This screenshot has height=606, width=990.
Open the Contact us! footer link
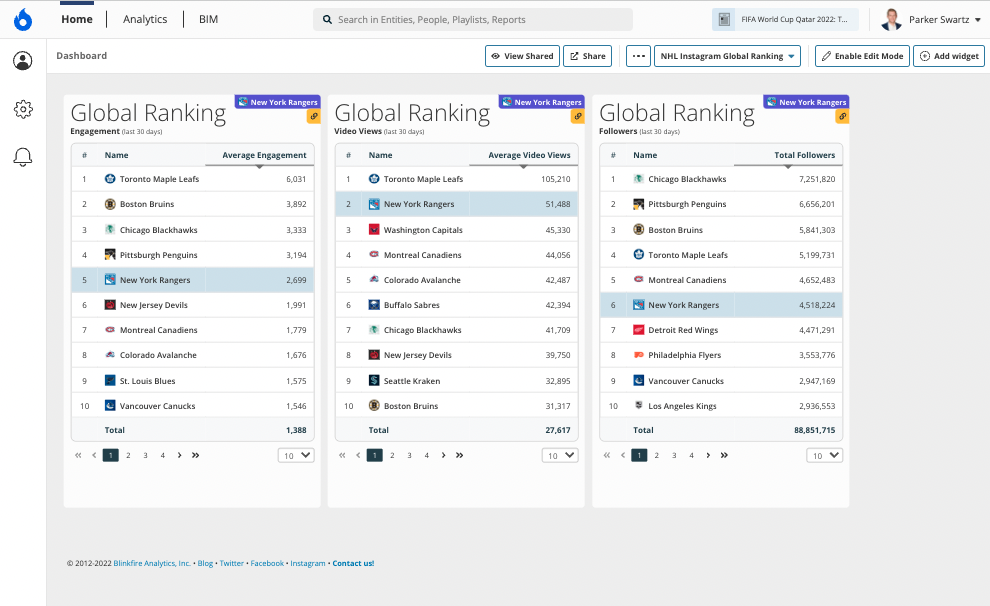[353, 563]
